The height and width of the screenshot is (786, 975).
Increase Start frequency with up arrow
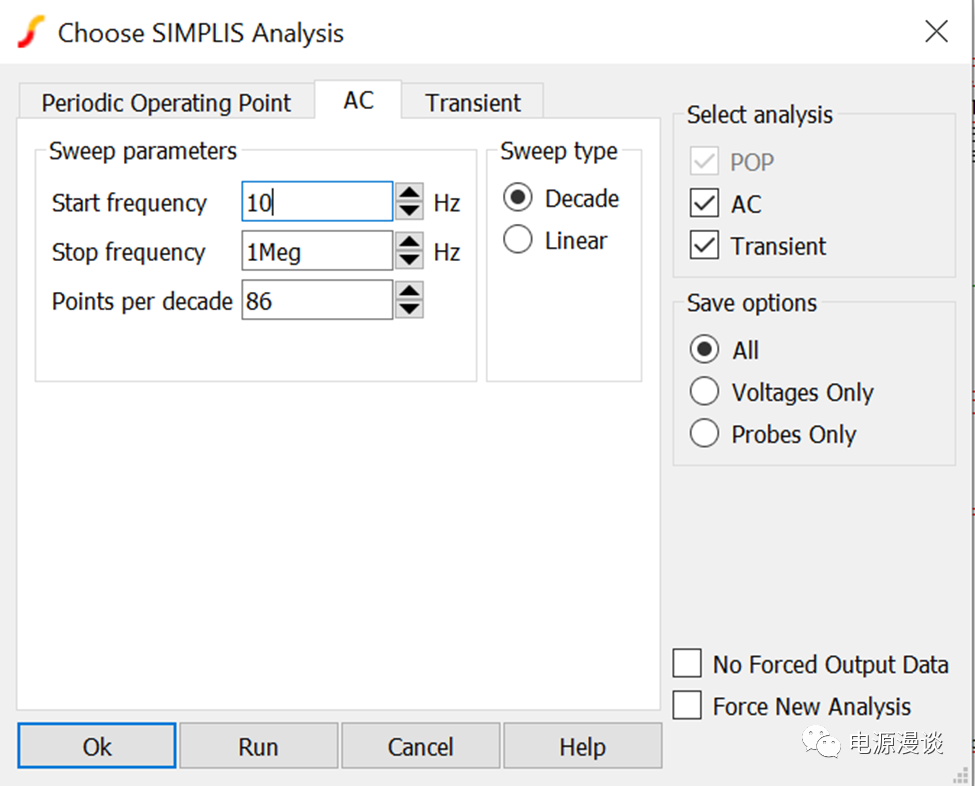409,193
